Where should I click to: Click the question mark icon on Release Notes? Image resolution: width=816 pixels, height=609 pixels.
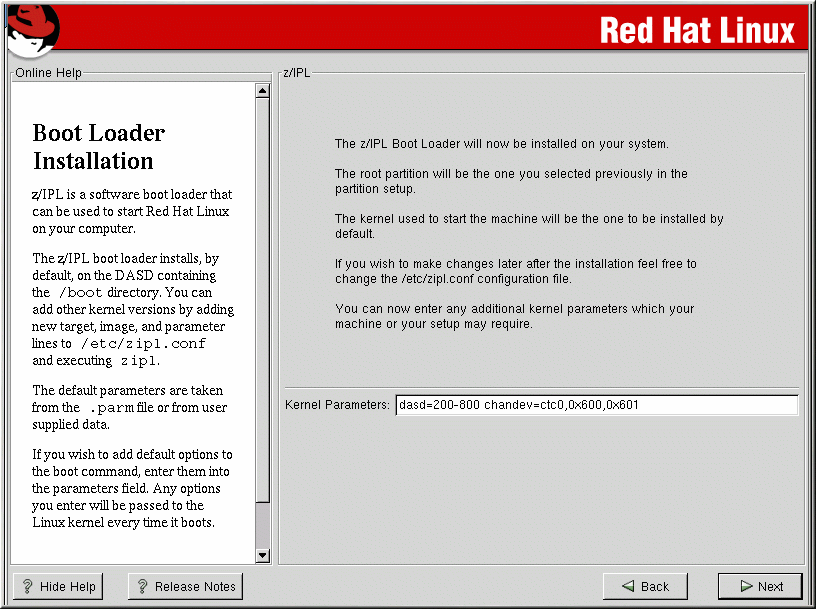(142, 587)
